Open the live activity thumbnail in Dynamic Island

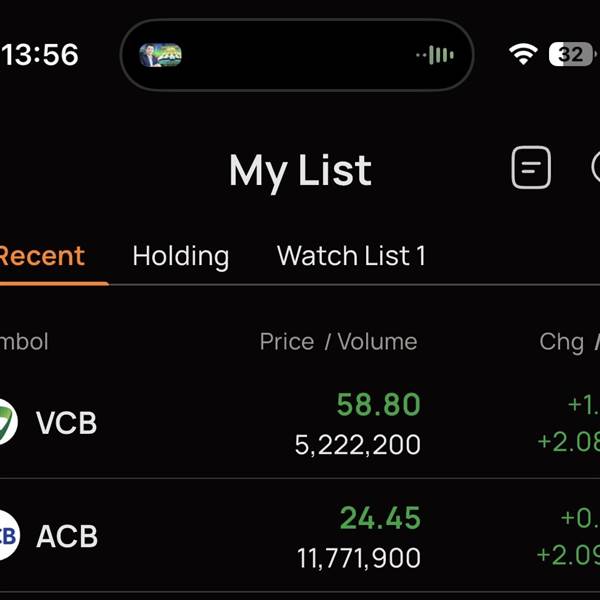(x=160, y=55)
